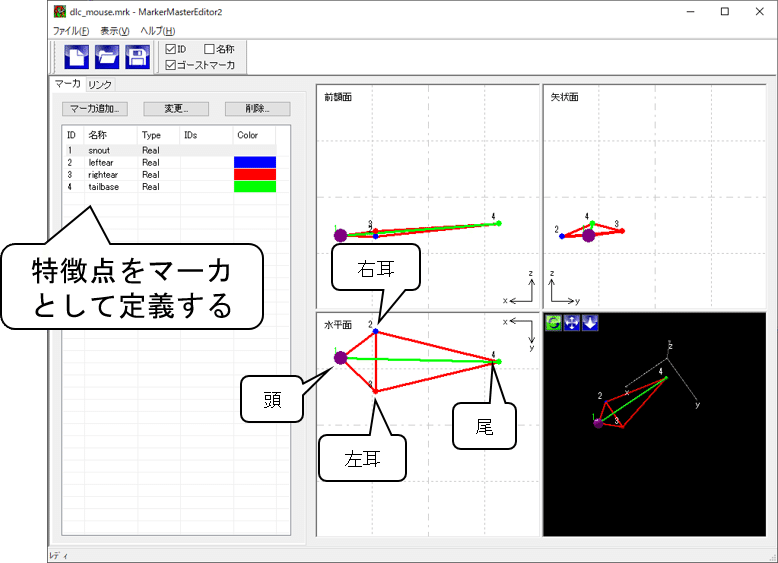Click the 矢状面 view label
This screenshot has width=778, height=563.
pyautogui.click(x=564, y=97)
